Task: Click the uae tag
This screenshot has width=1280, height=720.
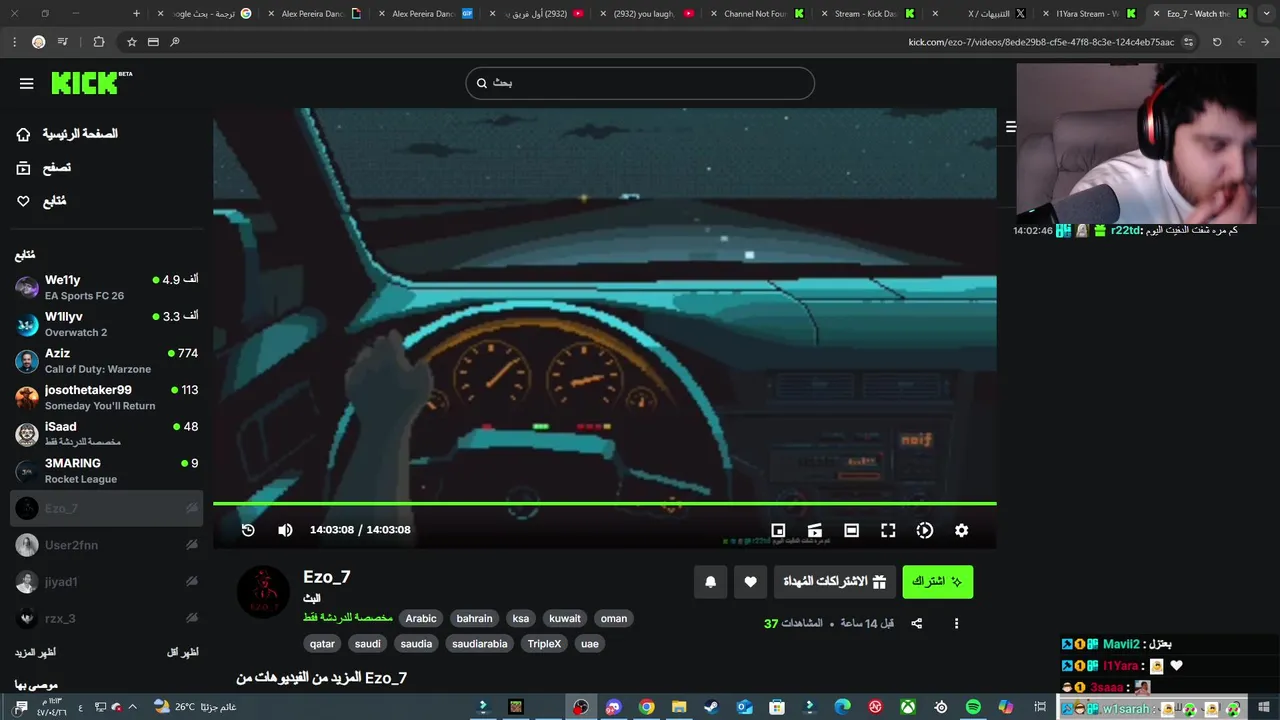Action: coord(590,644)
